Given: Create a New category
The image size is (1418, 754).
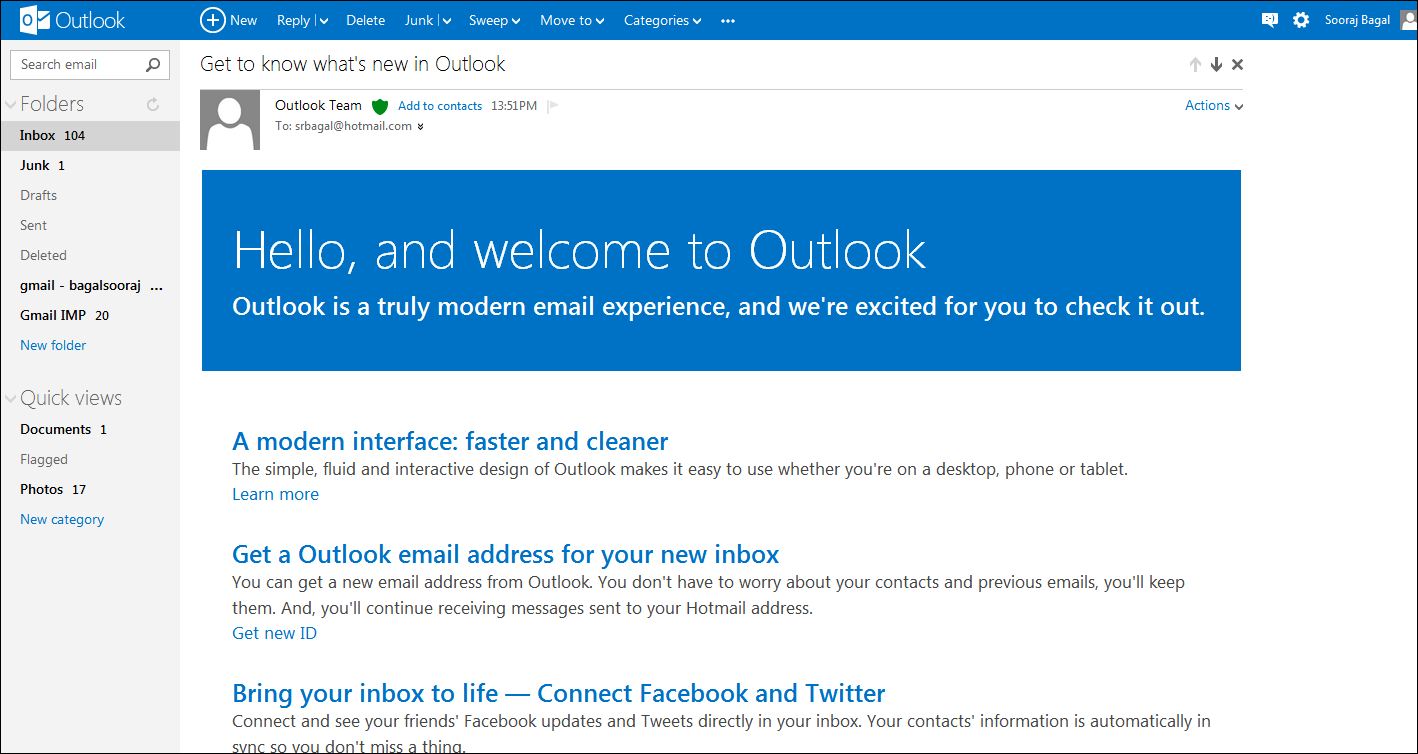Looking at the screenshot, I should click(x=62, y=519).
